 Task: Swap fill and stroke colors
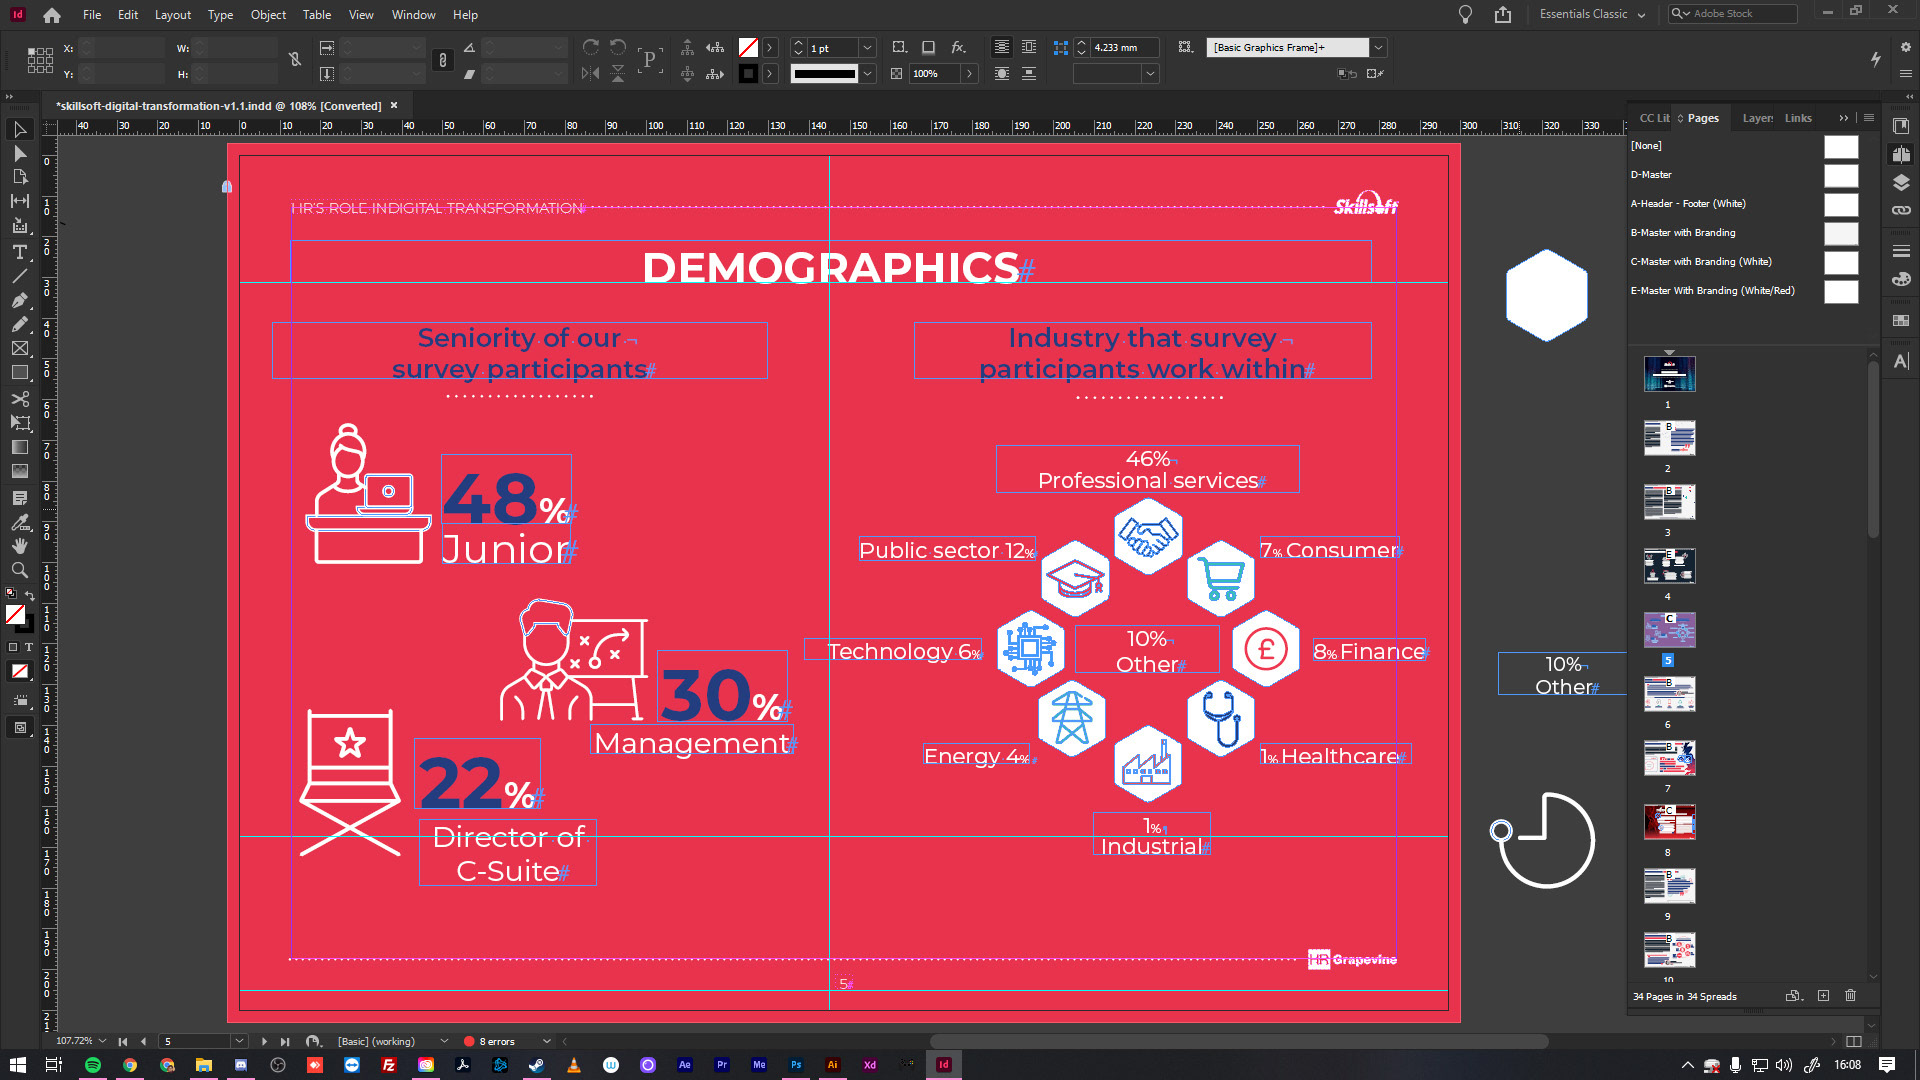tap(30, 596)
